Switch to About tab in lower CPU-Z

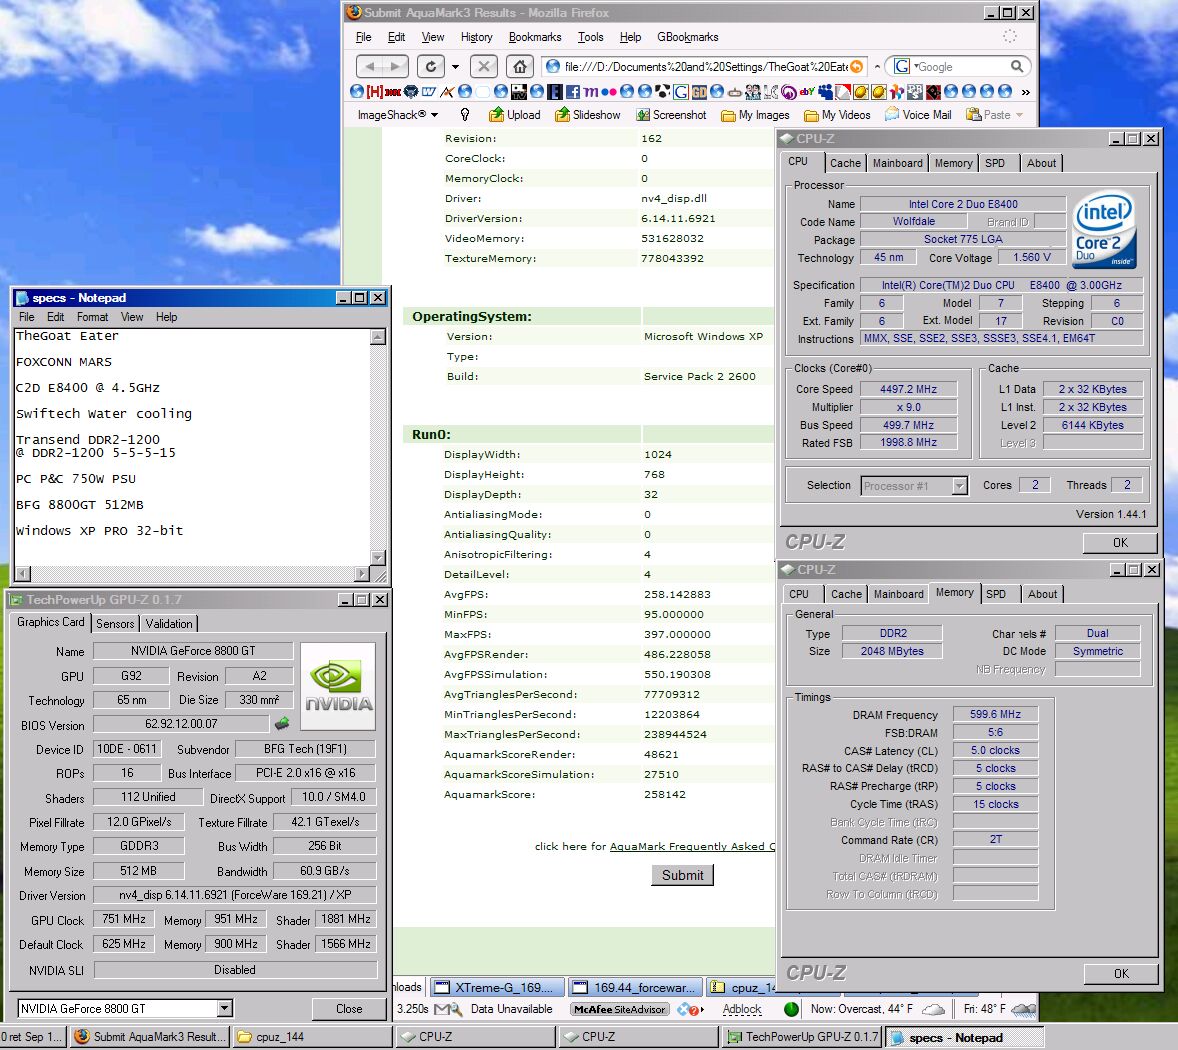click(x=1042, y=594)
